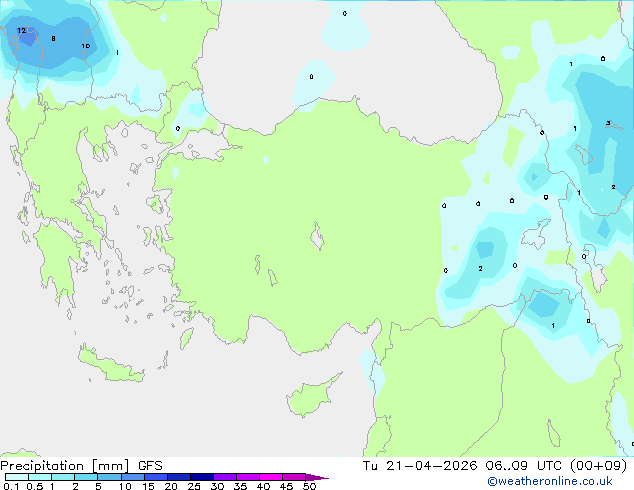Image resolution: width=634 pixels, height=490 pixels.
Task: Click the 25–30 mm dark navy legend swatch
Action: coord(202,477)
